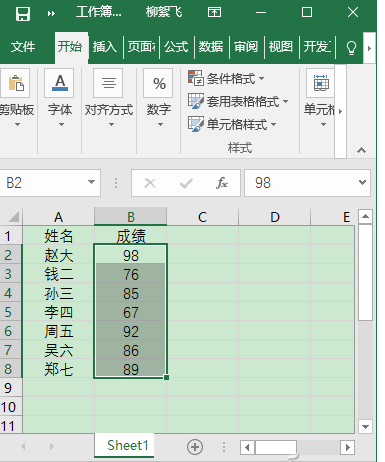
Task: Expand the 对齐方式 dropdown arrow
Action: point(111,125)
